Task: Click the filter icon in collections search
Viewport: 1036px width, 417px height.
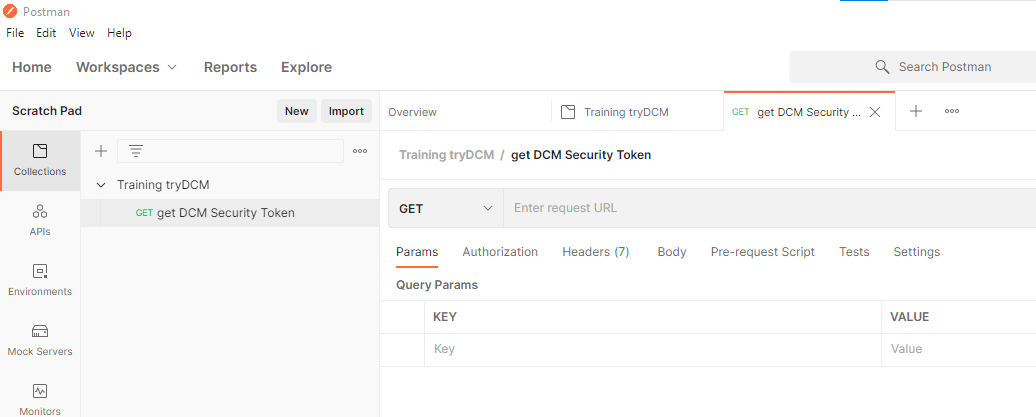Action: (136, 151)
